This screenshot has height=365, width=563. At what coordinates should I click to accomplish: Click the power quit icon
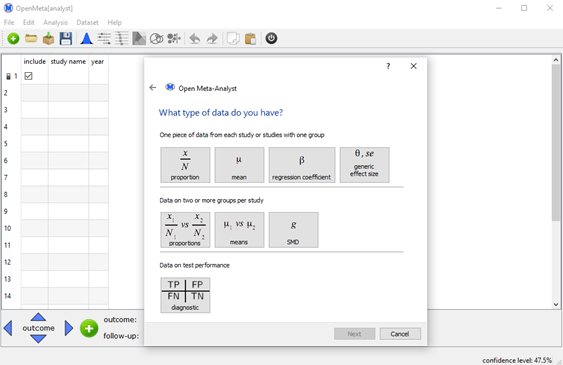(x=271, y=38)
